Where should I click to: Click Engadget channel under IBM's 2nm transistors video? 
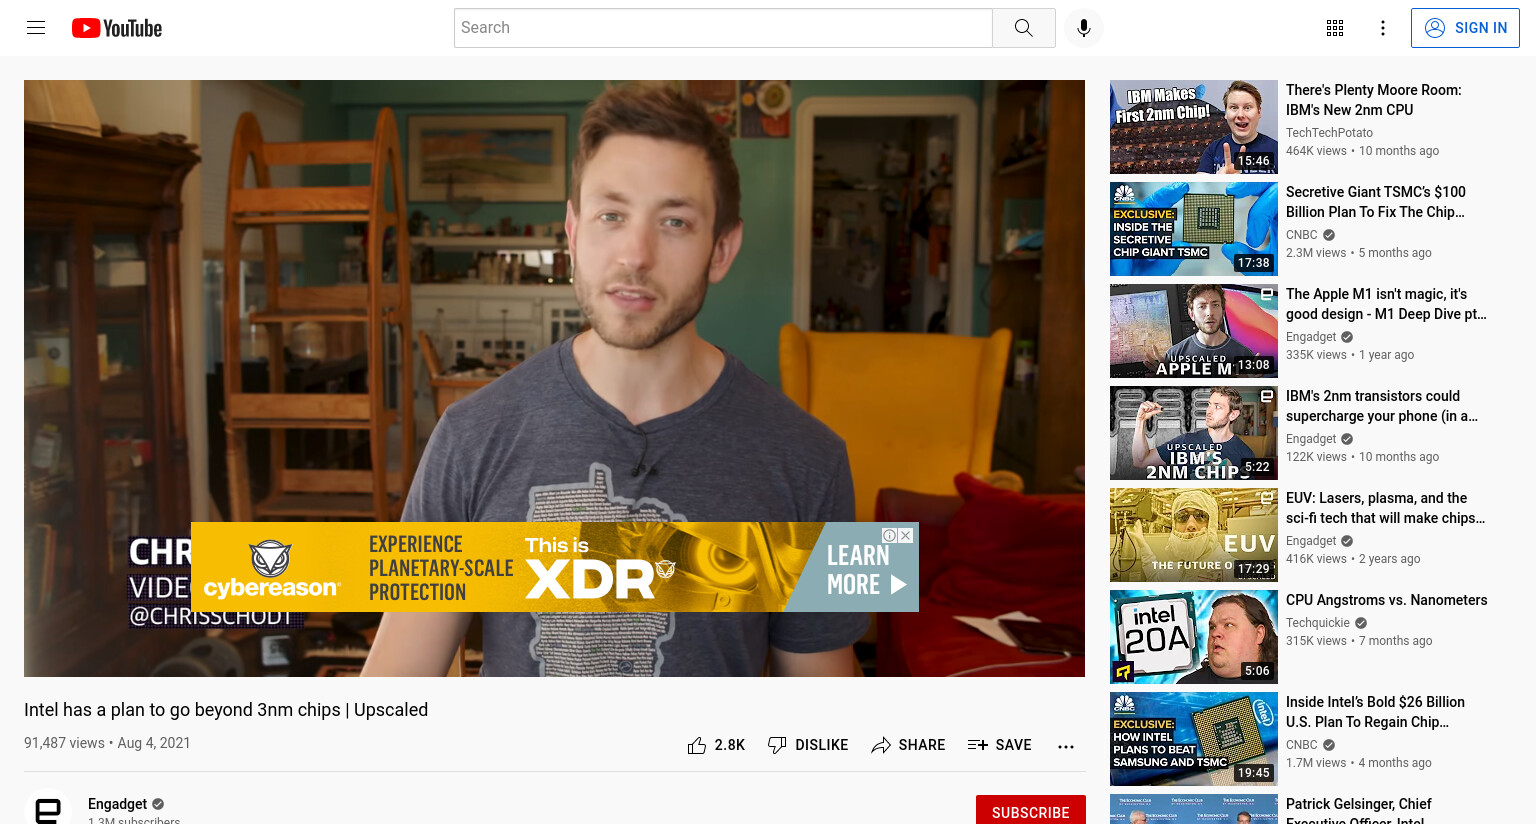click(x=1311, y=439)
